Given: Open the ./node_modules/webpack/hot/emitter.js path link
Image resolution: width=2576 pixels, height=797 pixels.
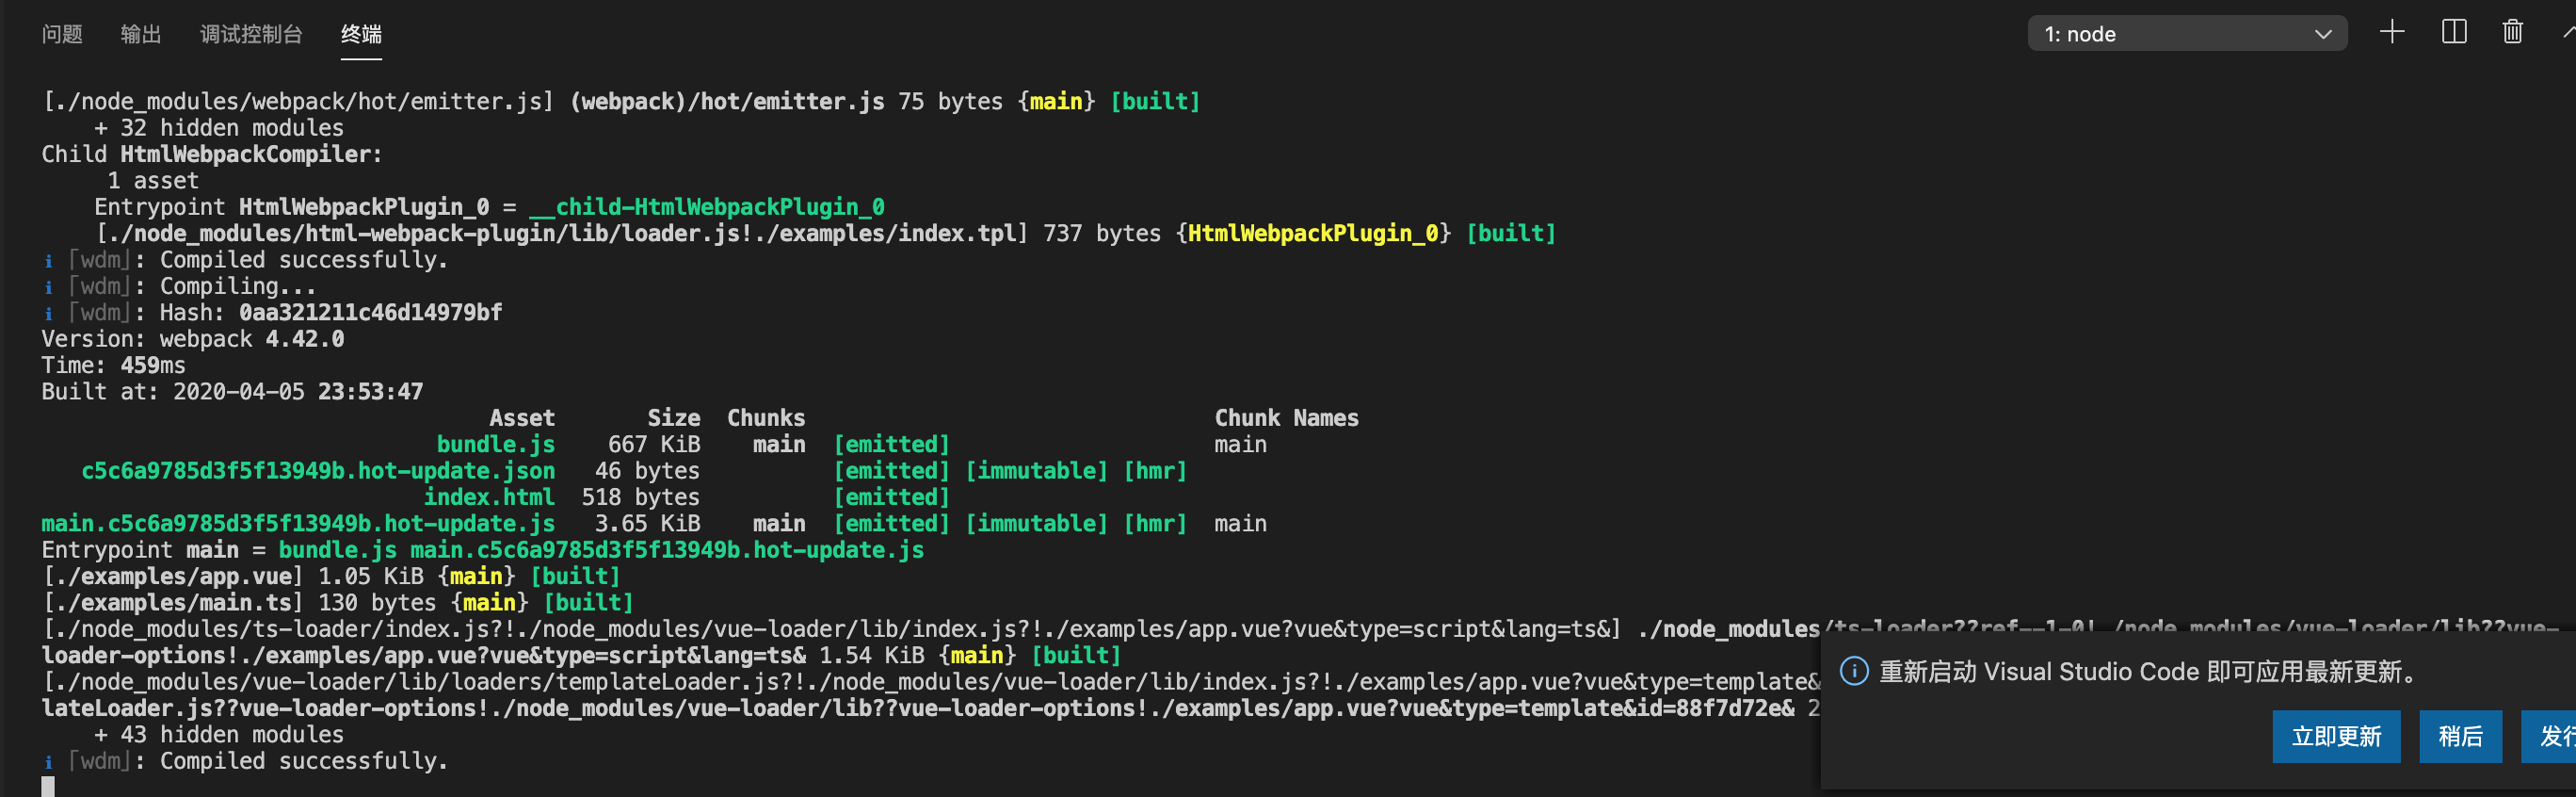Looking at the screenshot, I should tap(298, 102).
